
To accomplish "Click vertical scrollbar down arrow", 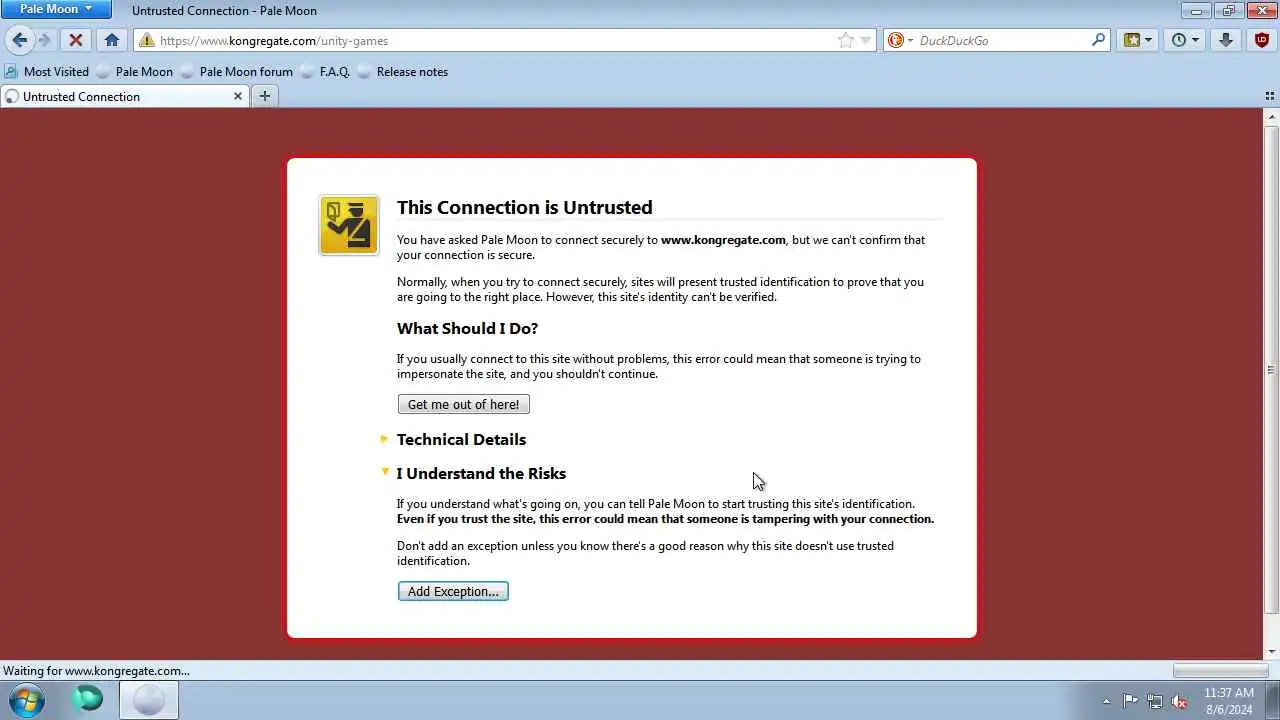I will point(1271,652).
